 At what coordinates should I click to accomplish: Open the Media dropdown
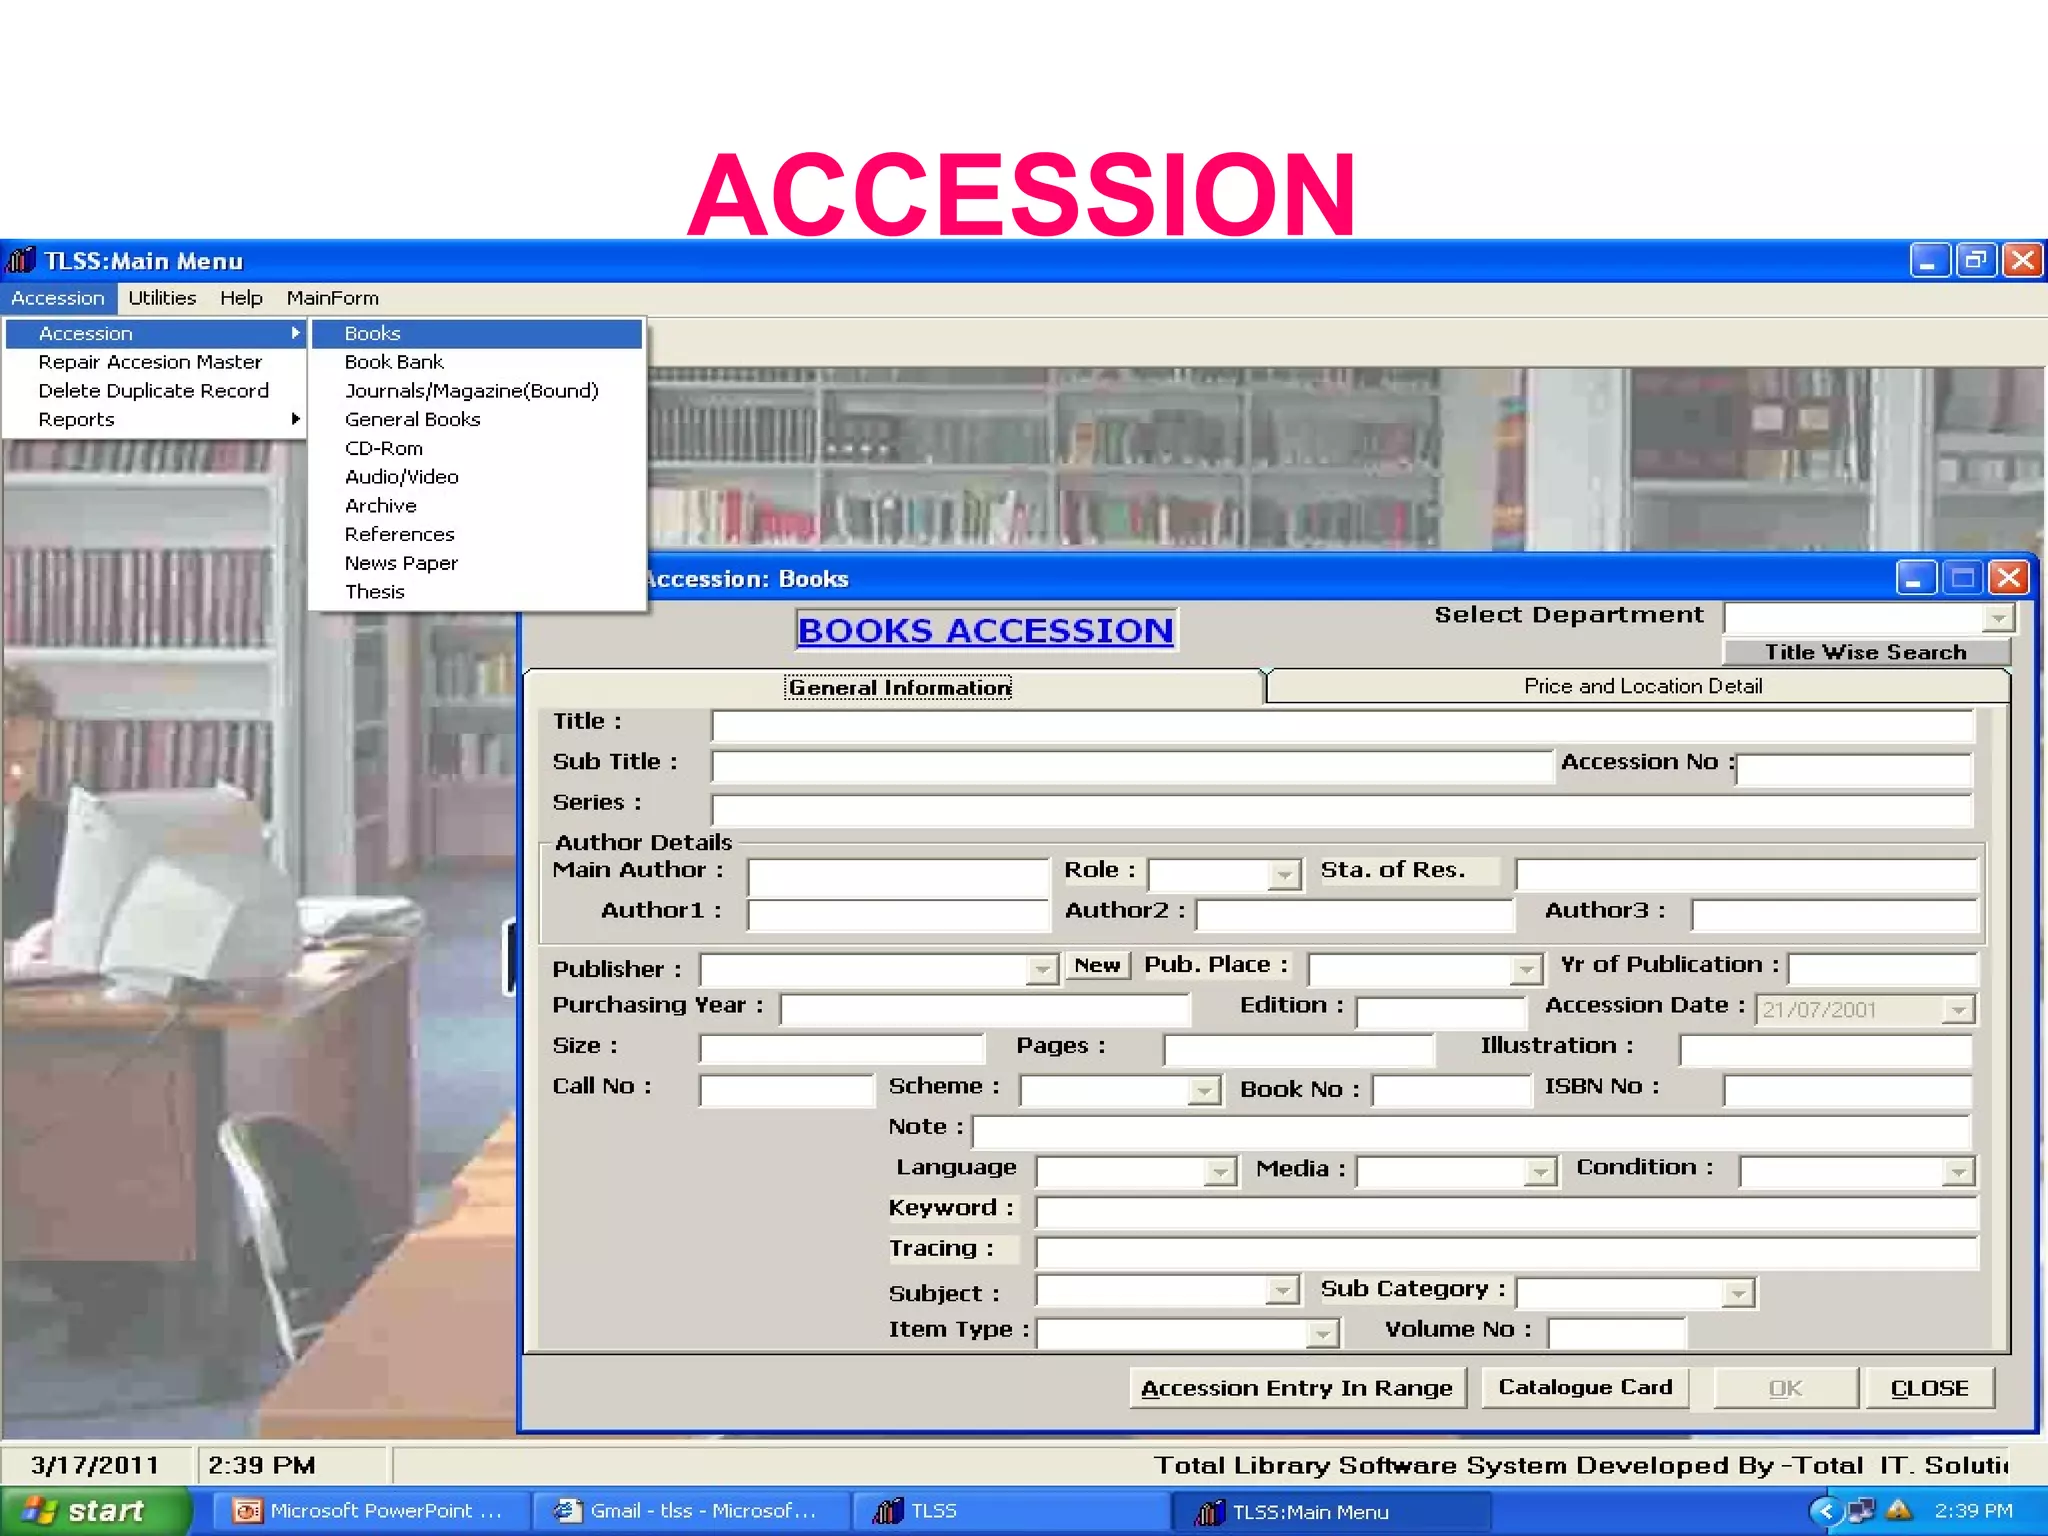[x=1540, y=1172]
